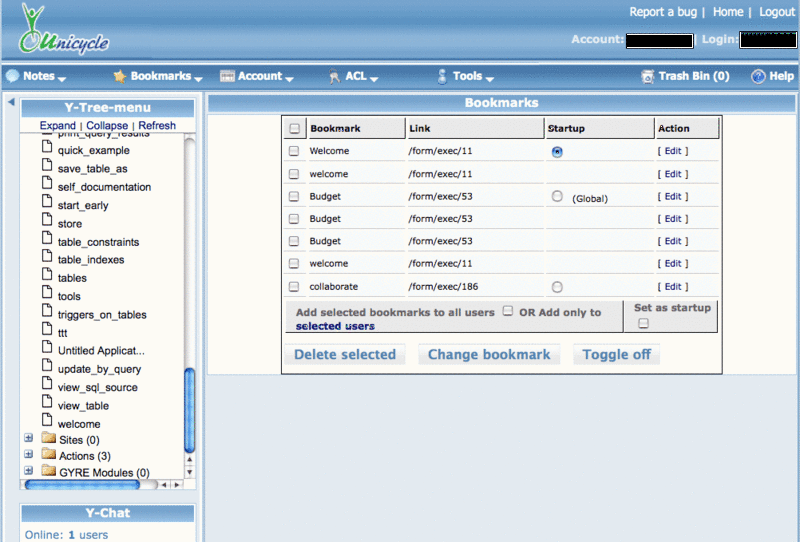
Task: Check the select-all checkbox in the table header
Action: [294, 129]
